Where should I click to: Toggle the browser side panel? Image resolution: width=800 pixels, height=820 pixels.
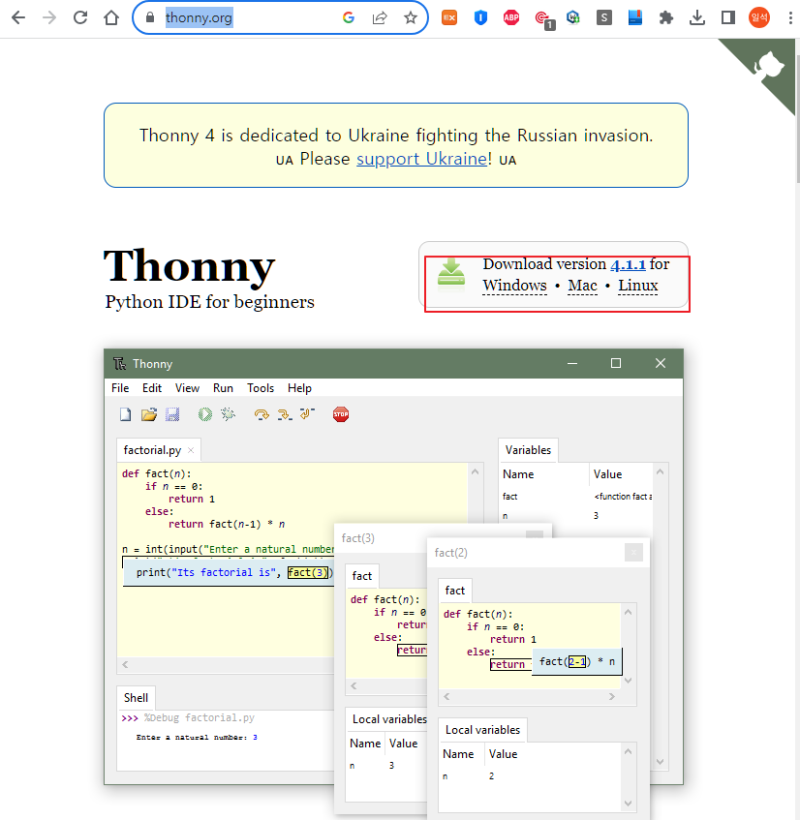pos(727,18)
